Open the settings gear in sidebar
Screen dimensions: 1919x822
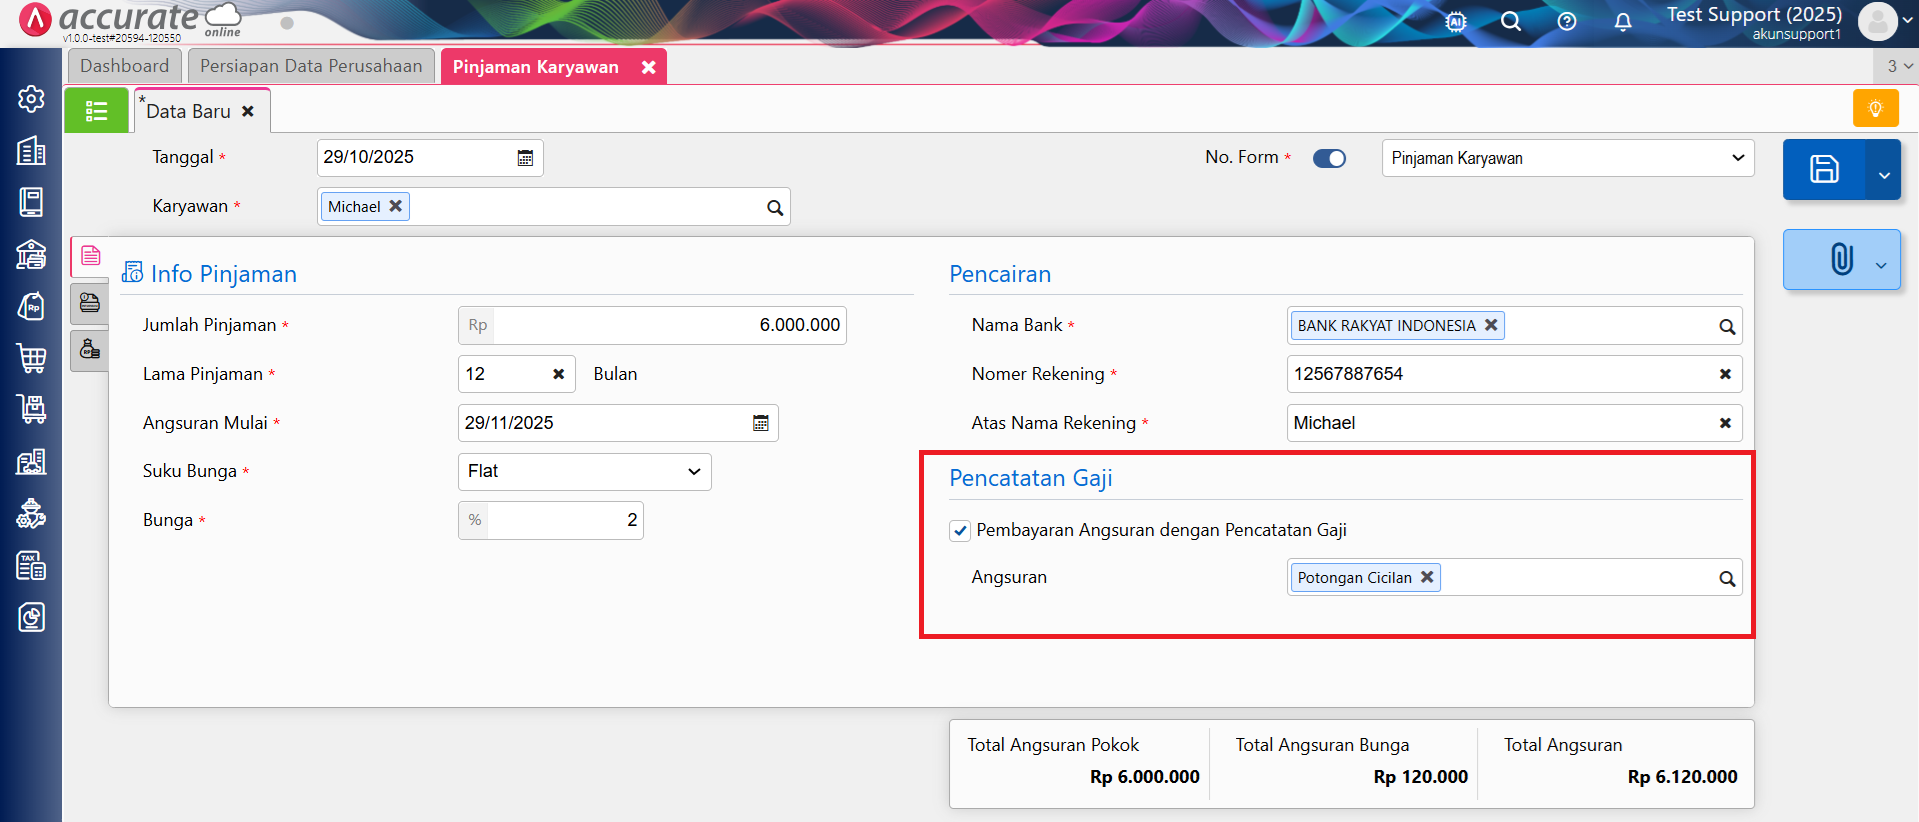point(31,99)
